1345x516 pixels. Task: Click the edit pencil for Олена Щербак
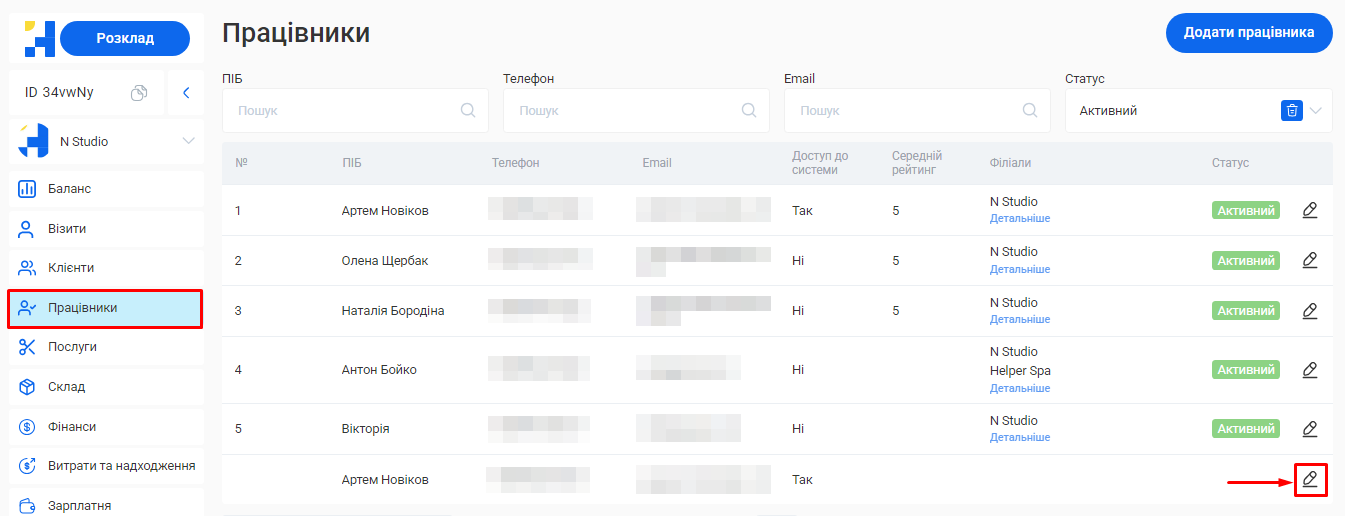pyautogui.click(x=1309, y=260)
